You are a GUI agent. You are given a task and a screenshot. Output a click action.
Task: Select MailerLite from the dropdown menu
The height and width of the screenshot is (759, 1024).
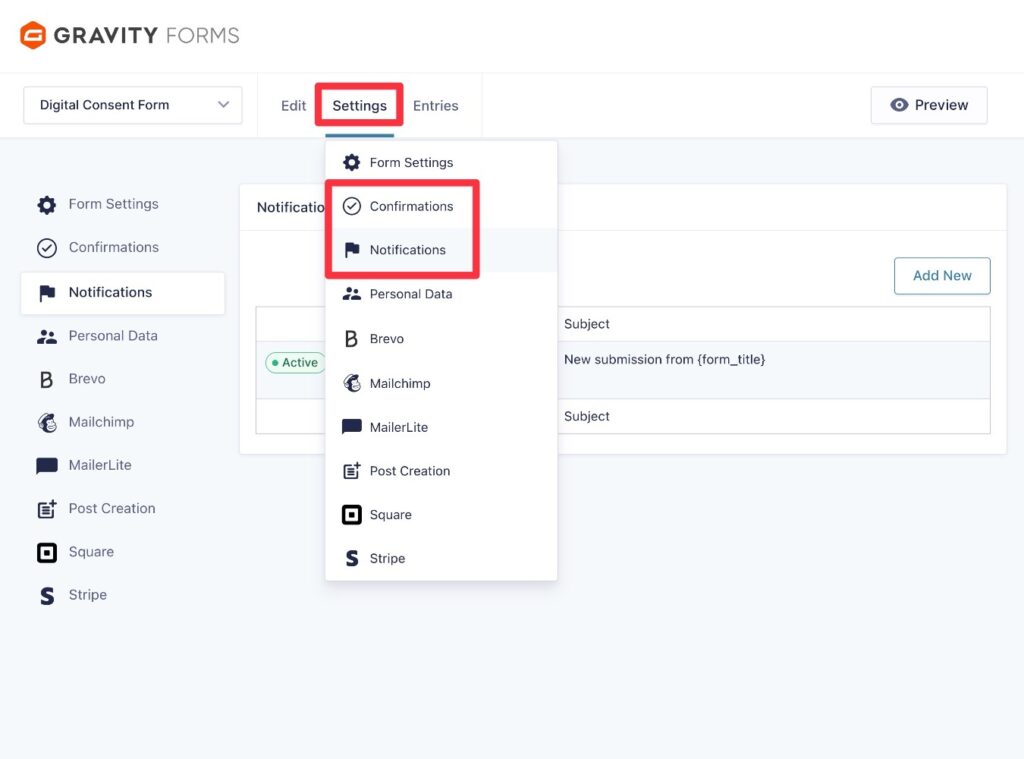400,426
